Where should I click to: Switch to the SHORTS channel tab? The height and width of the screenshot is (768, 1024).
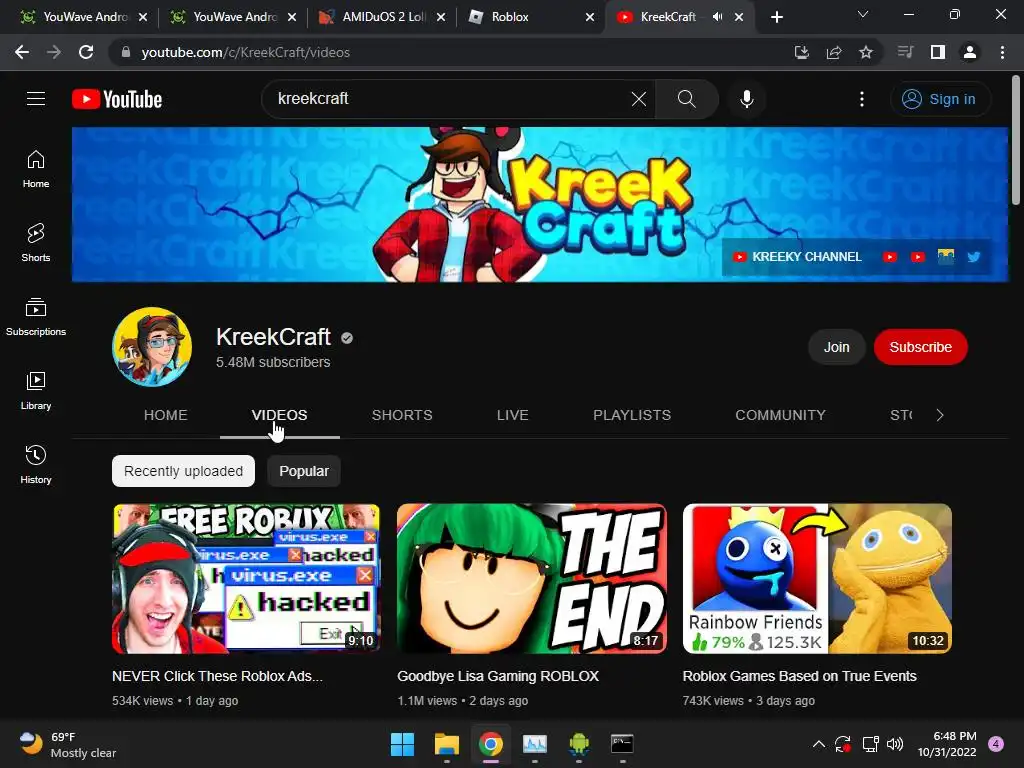point(402,415)
